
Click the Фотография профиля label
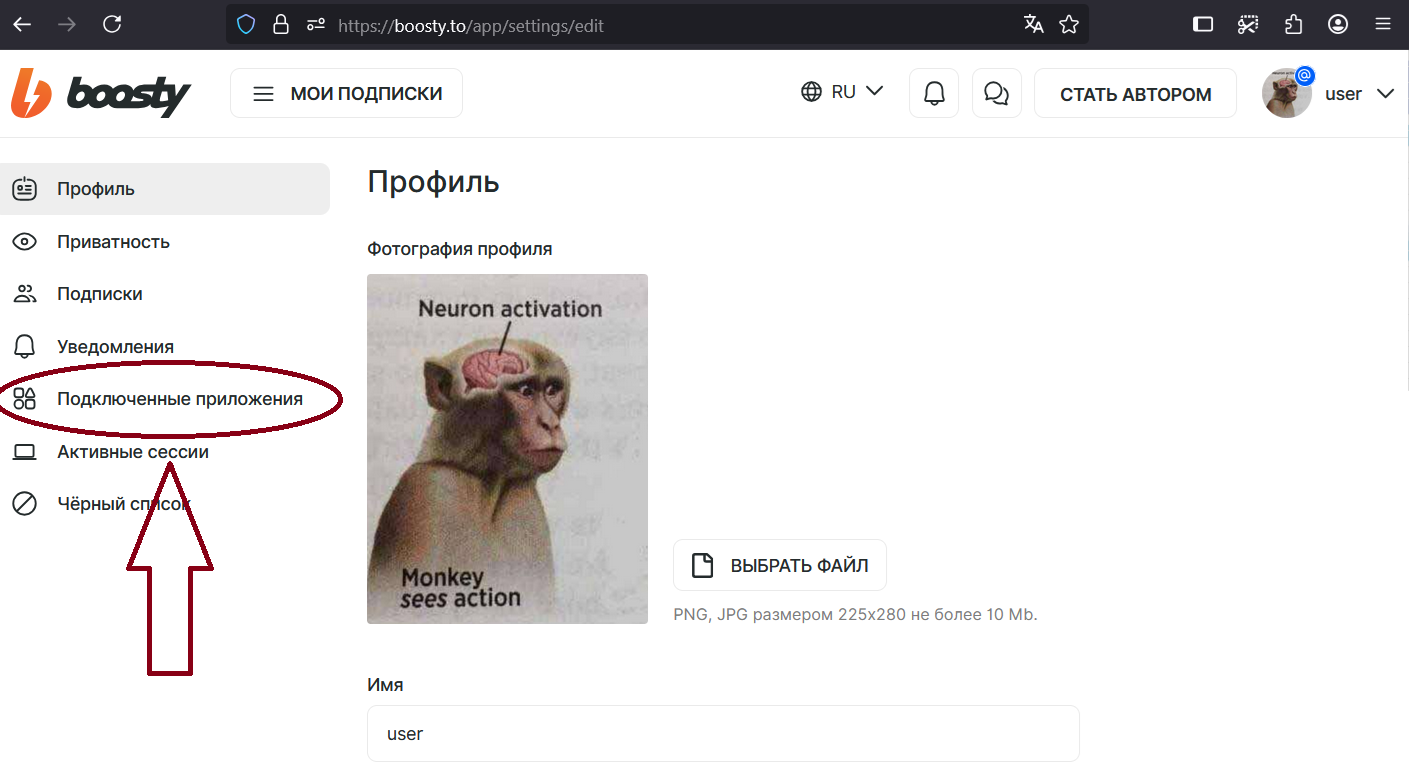tap(459, 249)
